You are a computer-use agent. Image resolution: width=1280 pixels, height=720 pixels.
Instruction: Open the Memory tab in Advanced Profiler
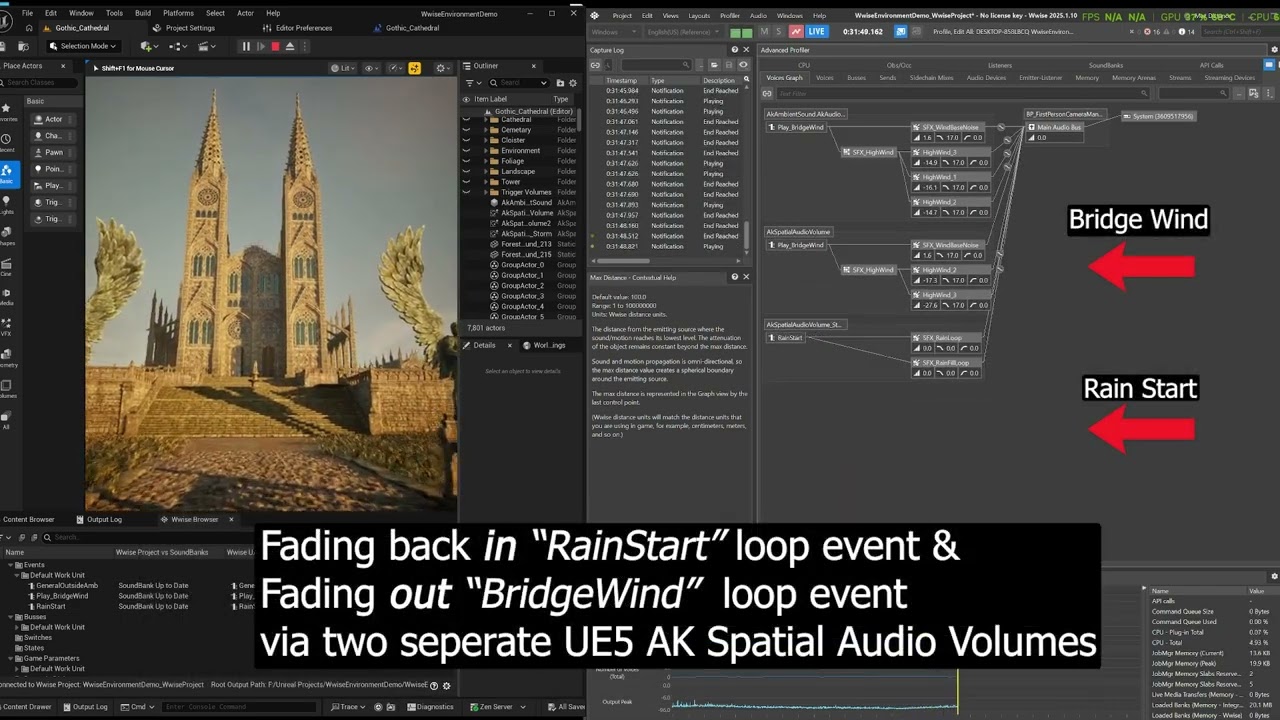pyautogui.click(x=1087, y=78)
